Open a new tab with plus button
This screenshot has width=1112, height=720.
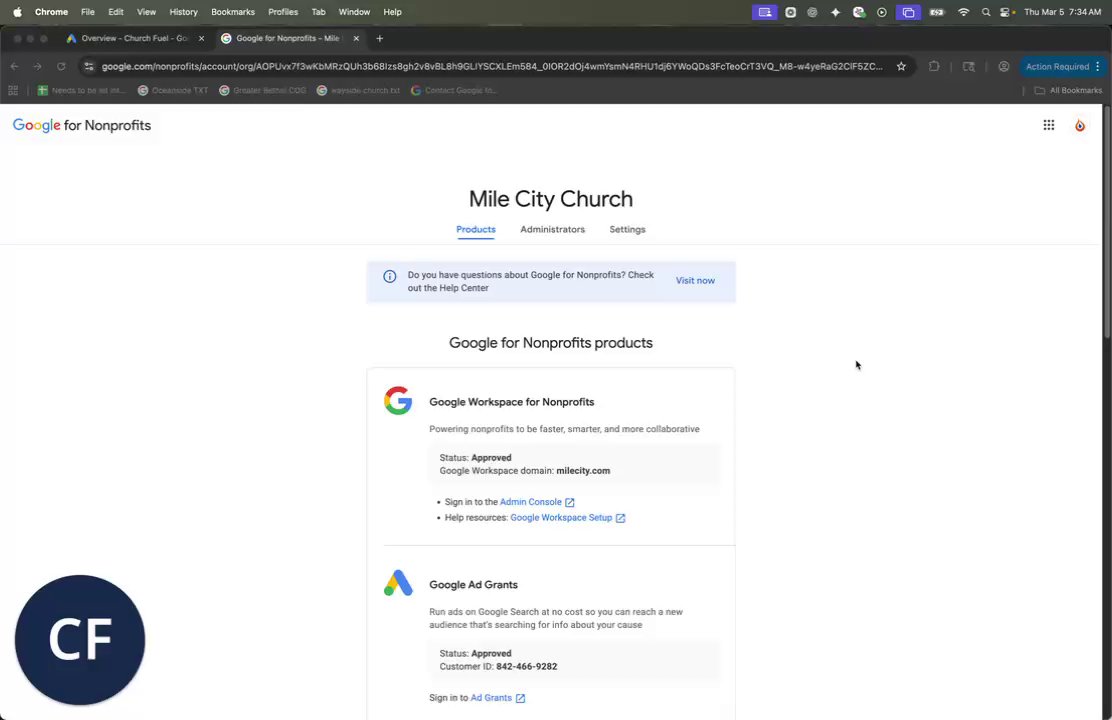pyautogui.click(x=379, y=38)
